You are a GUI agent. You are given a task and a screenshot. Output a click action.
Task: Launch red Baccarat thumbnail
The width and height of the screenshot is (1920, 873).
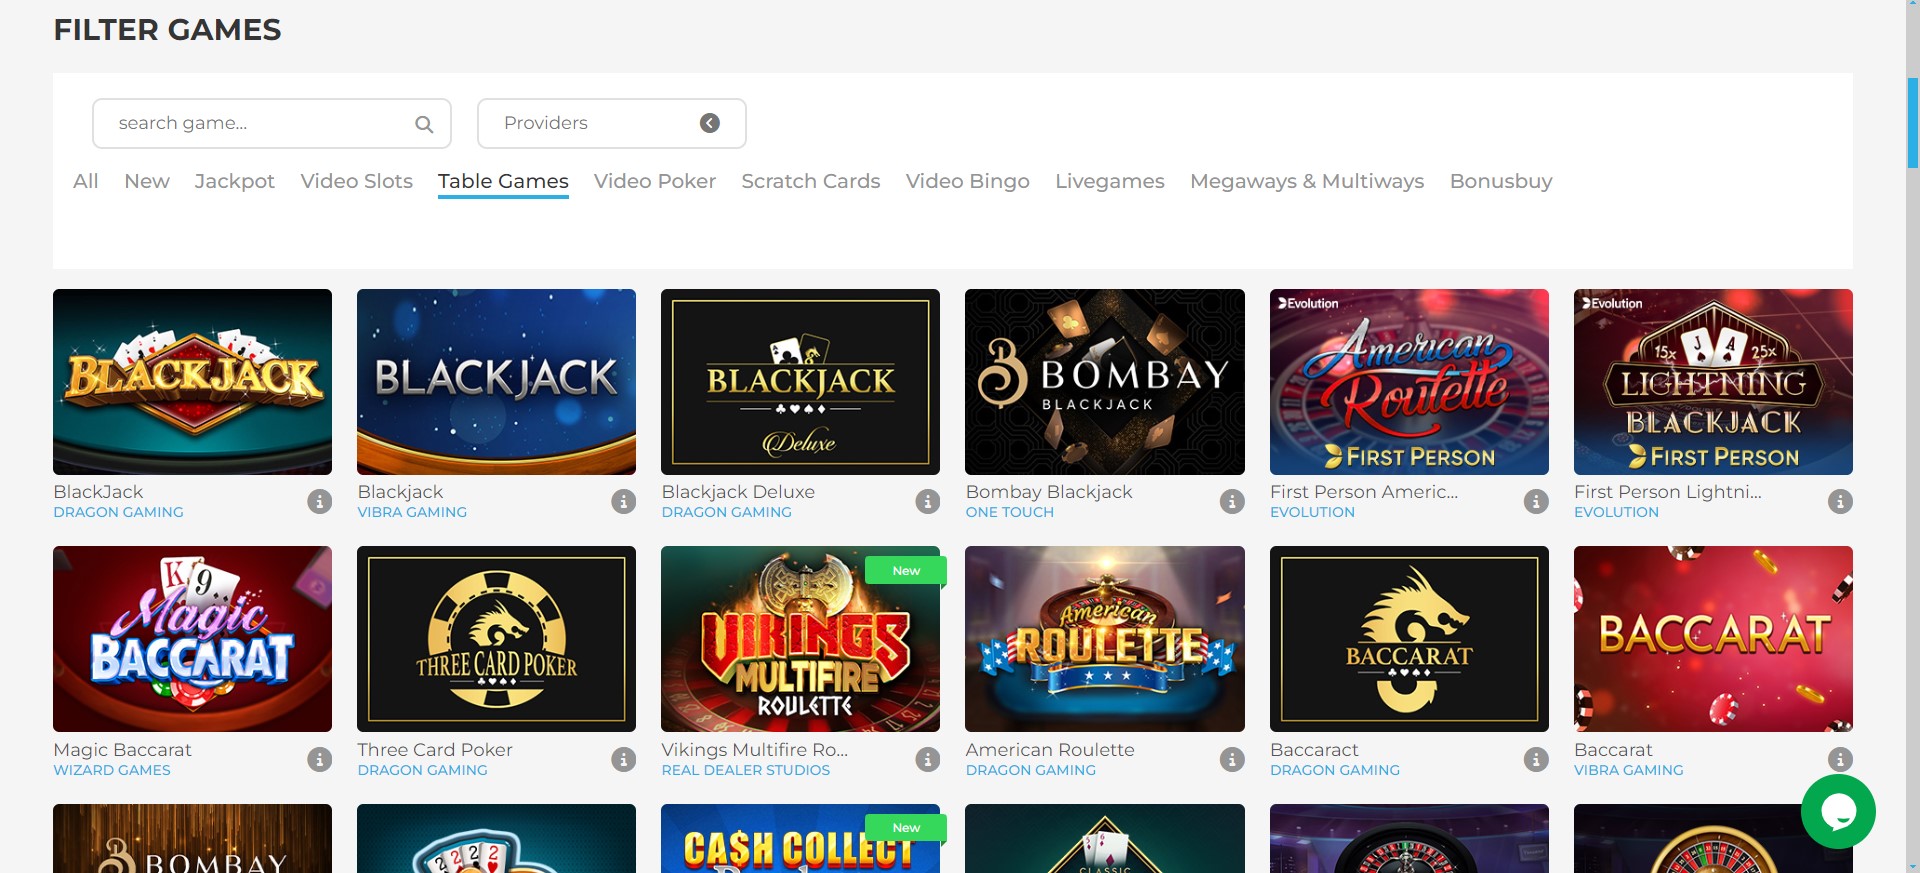click(x=1713, y=639)
